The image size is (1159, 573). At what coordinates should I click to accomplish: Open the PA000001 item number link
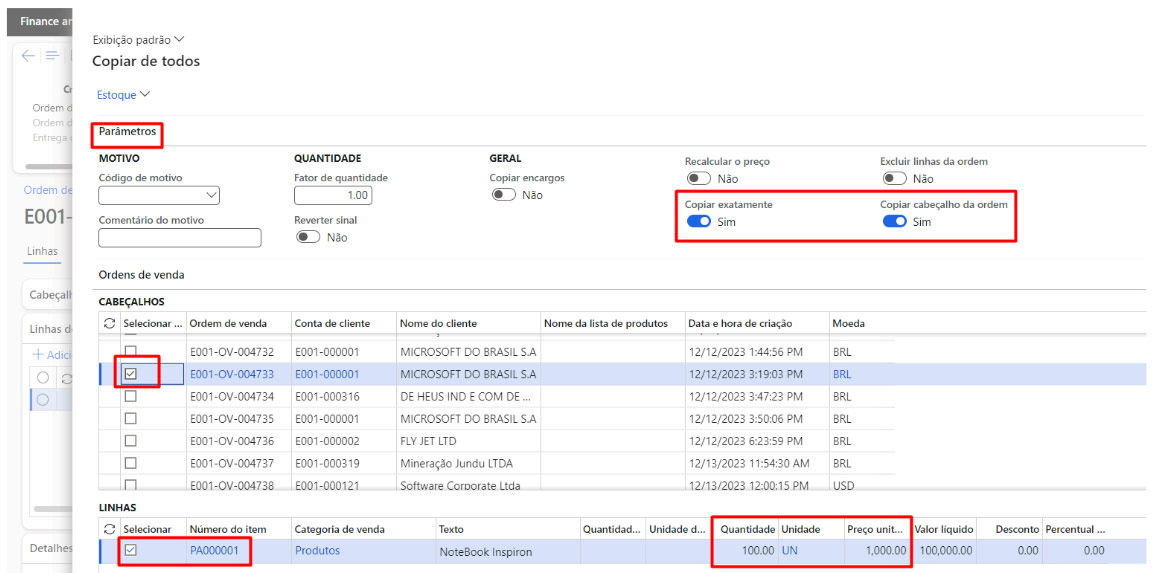215,550
